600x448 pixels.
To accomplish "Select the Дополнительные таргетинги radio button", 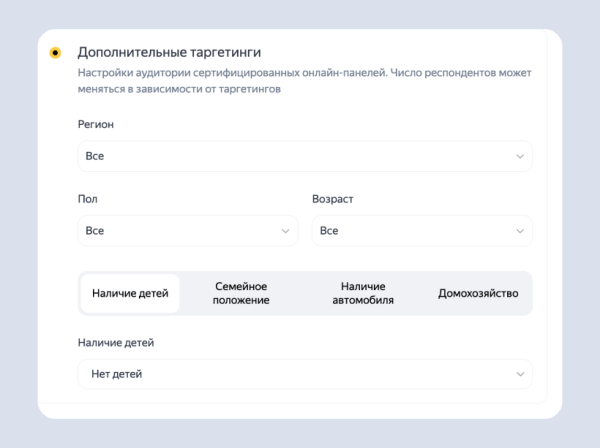I will 55,53.
